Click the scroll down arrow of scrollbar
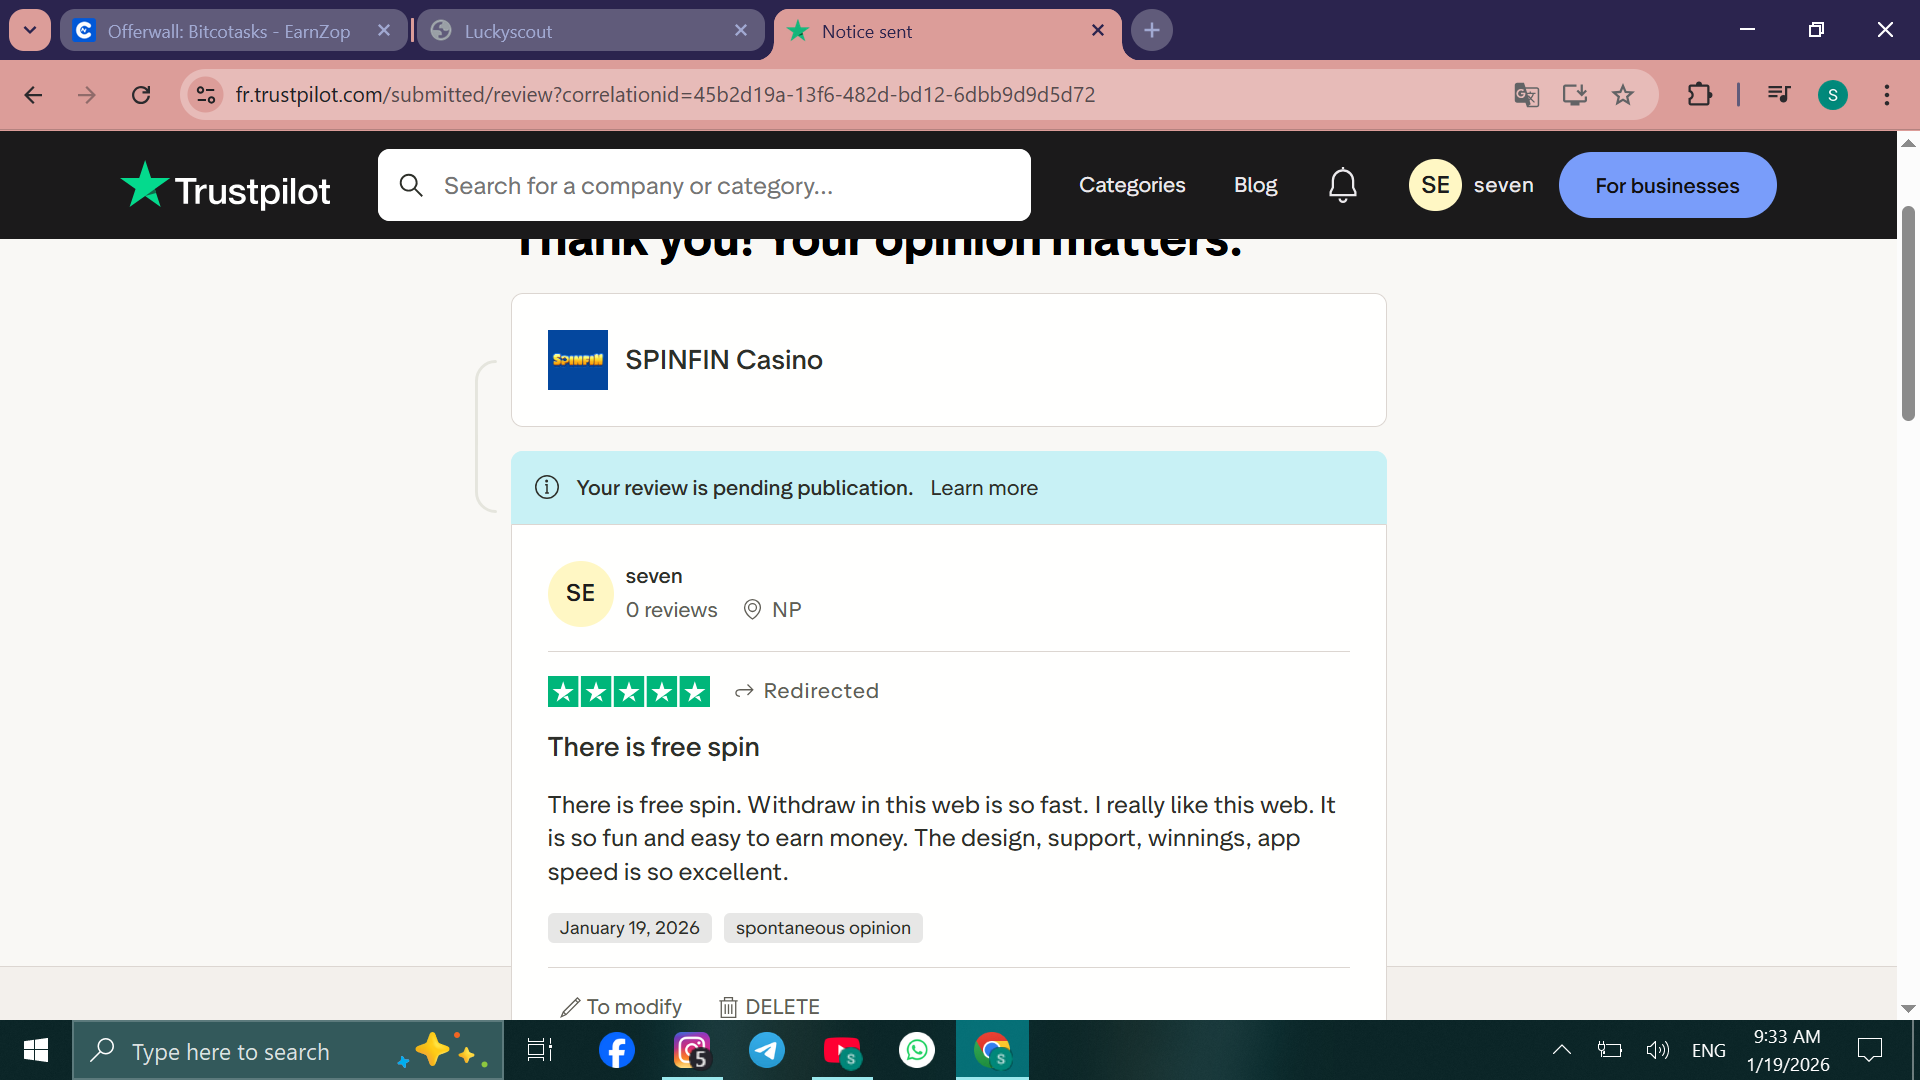The image size is (1920, 1080). (1908, 1009)
